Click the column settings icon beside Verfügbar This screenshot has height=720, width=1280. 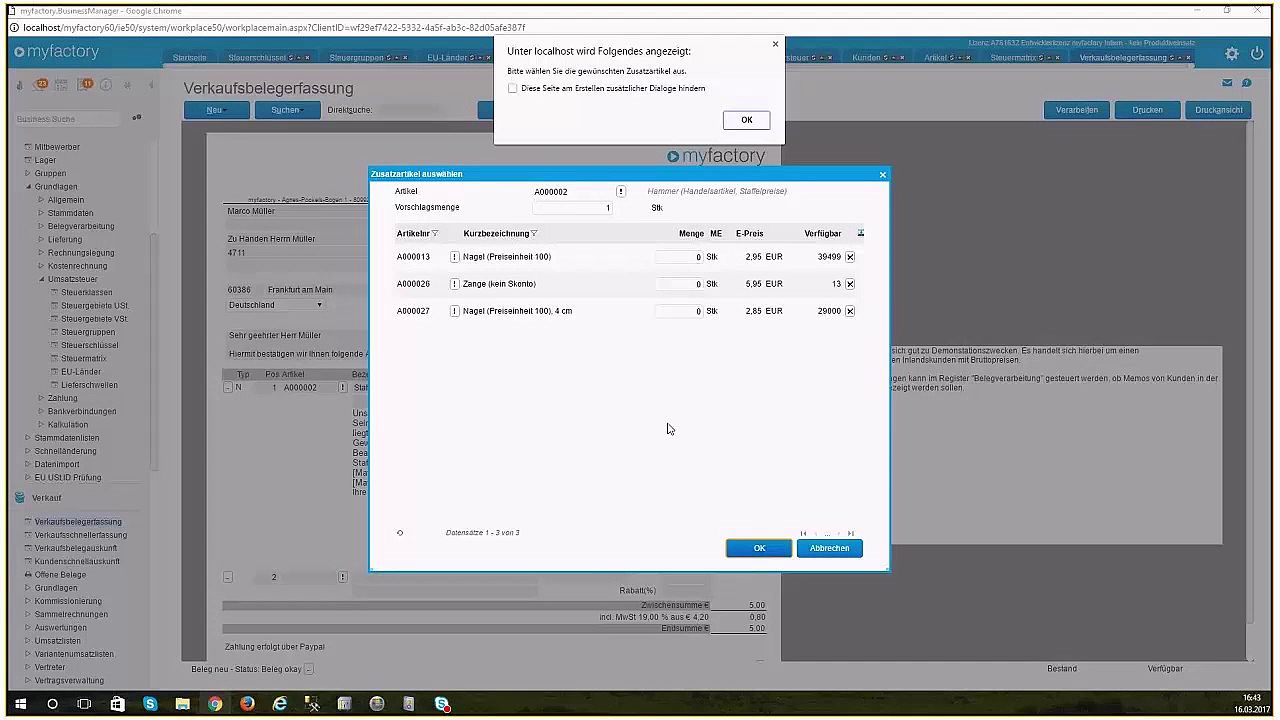tap(860, 233)
